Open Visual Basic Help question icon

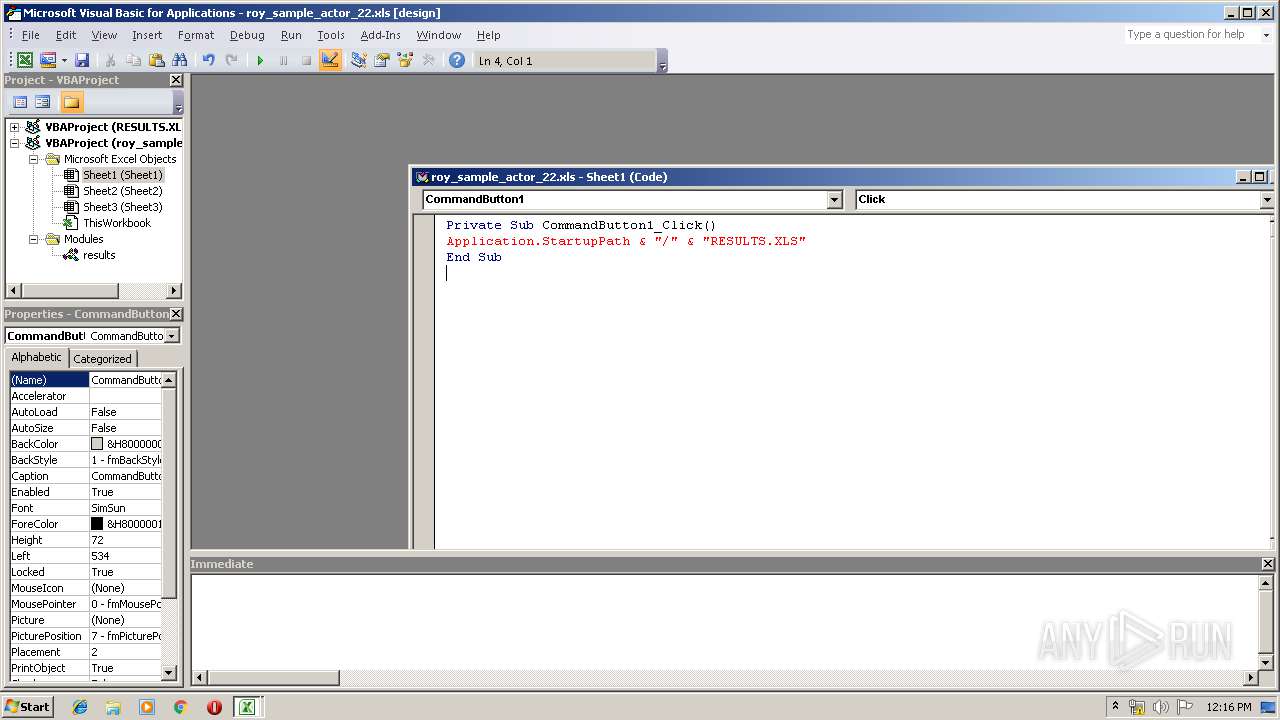(457, 60)
